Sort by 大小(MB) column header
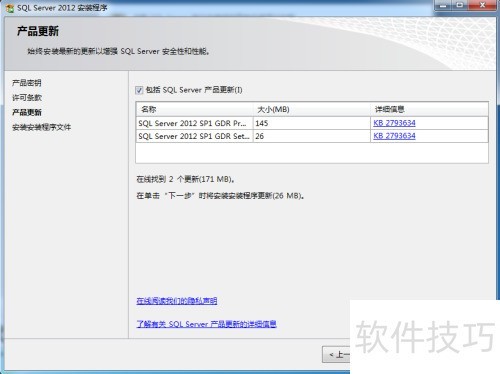The height and width of the screenshot is (374, 500). pyautogui.click(x=312, y=109)
